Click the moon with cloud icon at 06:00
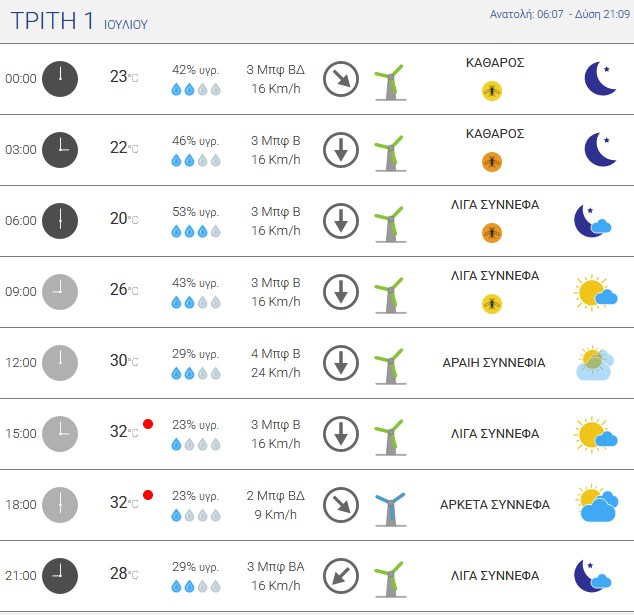Screen dimensions: 634x615 pos(593,221)
